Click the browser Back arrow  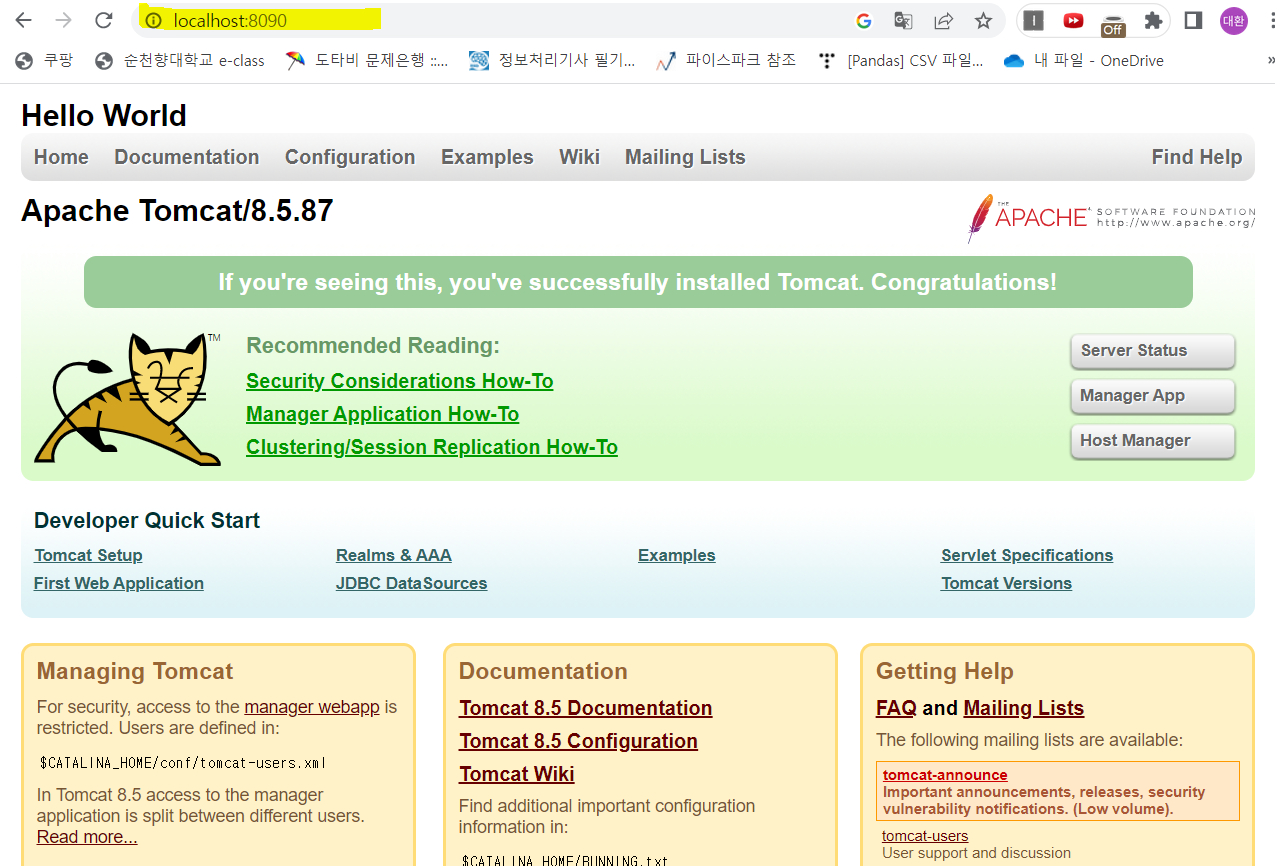coord(23,20)
